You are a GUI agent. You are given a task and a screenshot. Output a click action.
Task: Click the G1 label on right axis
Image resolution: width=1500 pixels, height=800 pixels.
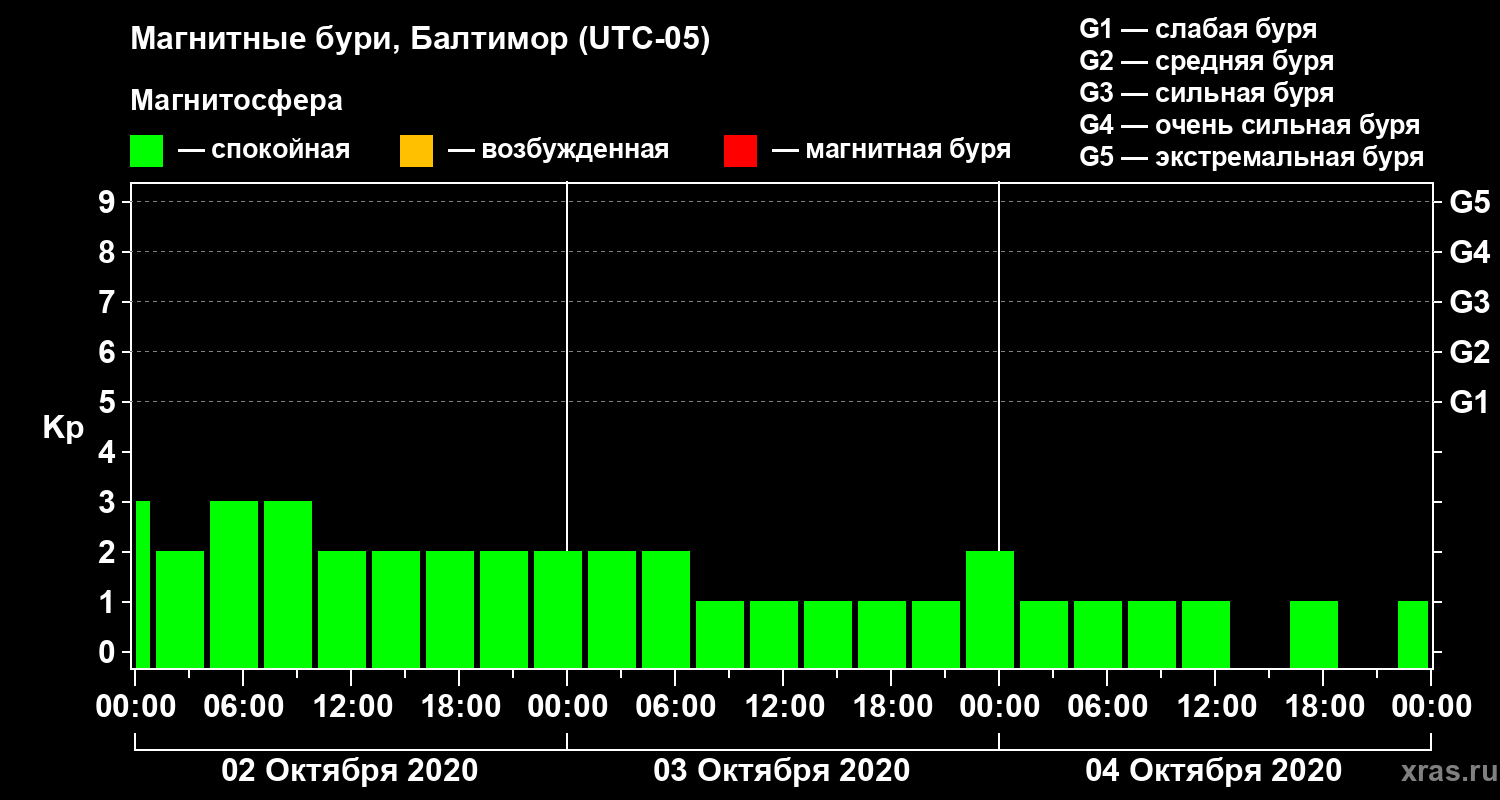point(1469,403)
